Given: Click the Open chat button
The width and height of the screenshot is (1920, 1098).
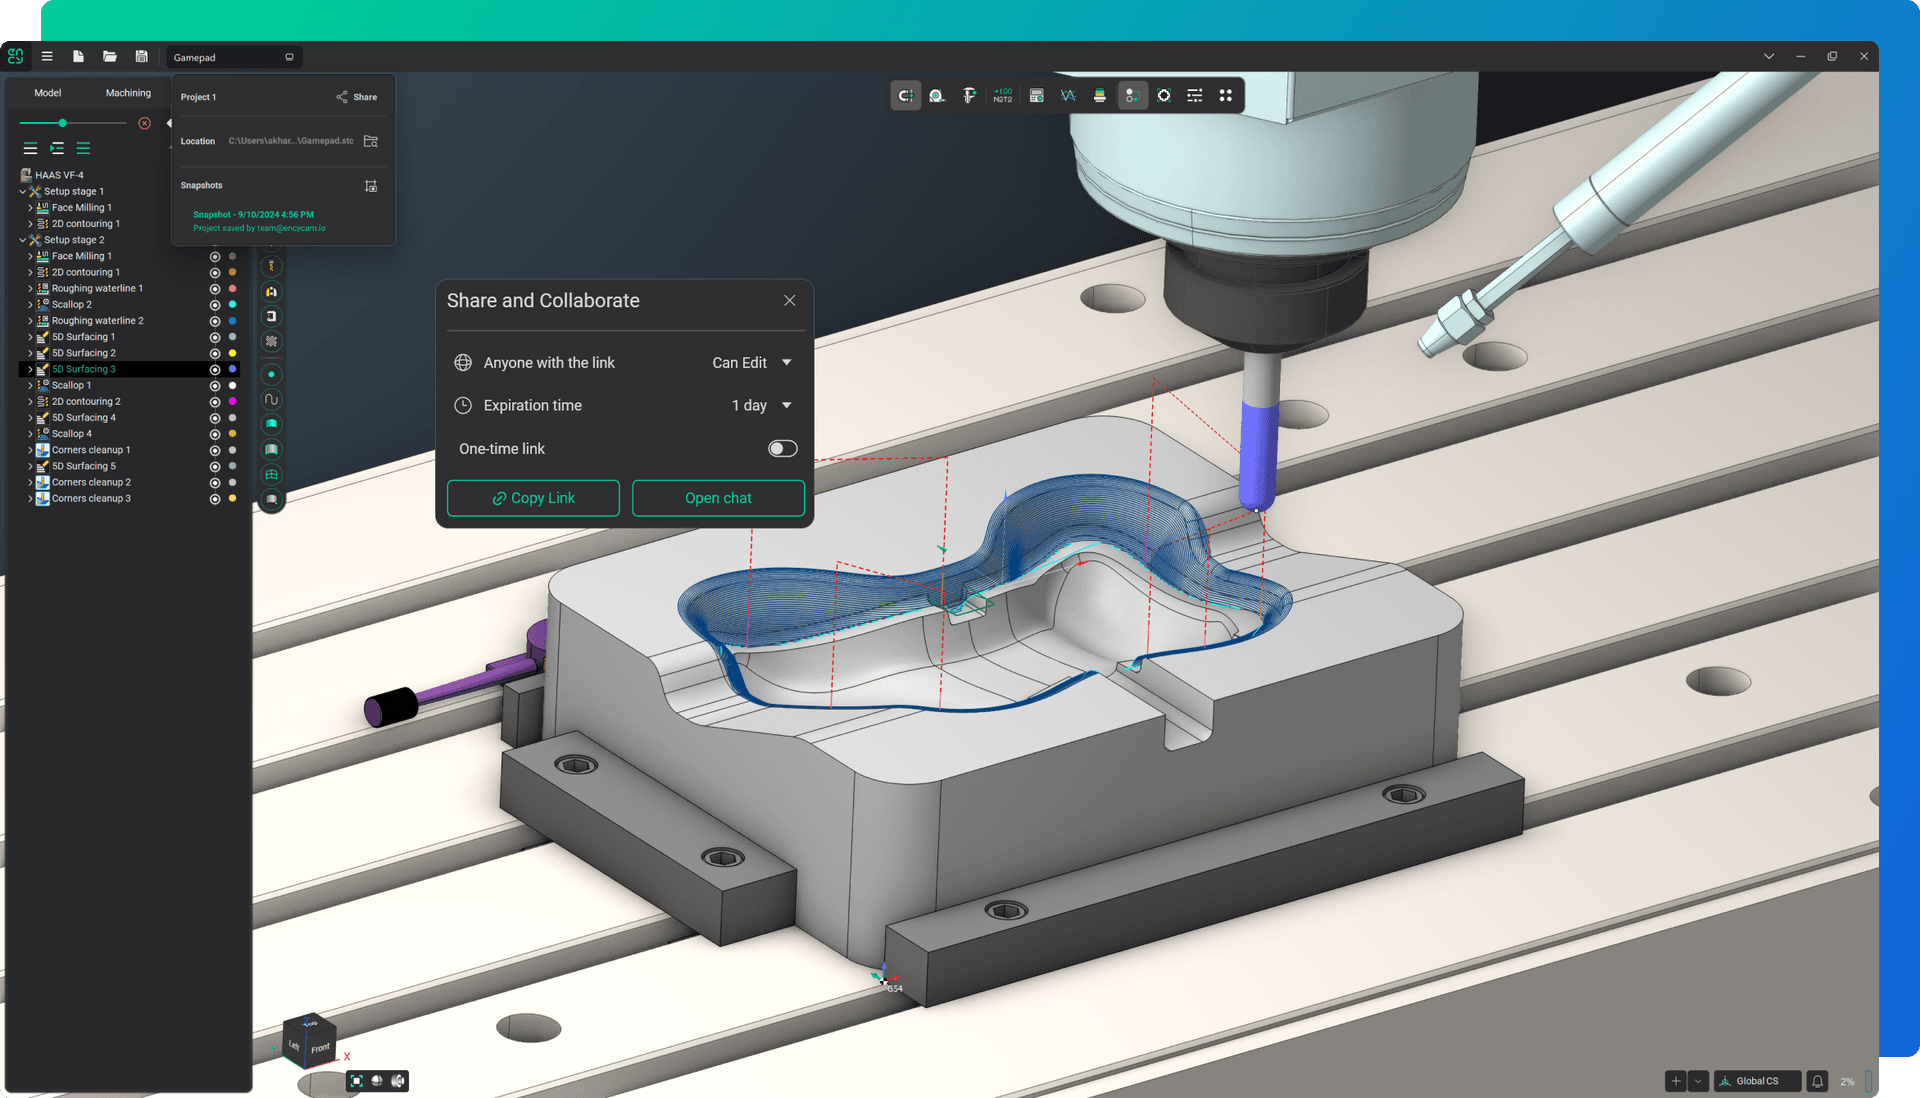Looking at the screenshot, I should (718, 498).
